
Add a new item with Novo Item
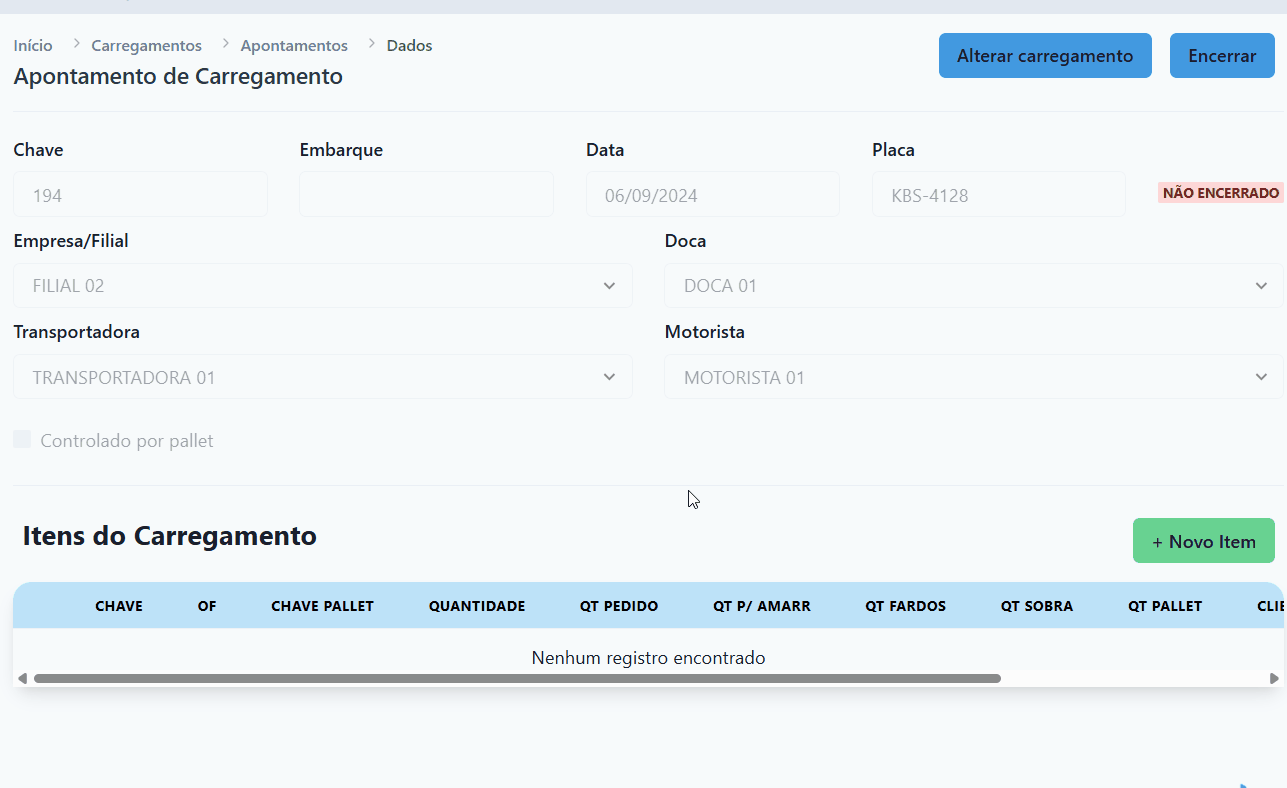1203,541
